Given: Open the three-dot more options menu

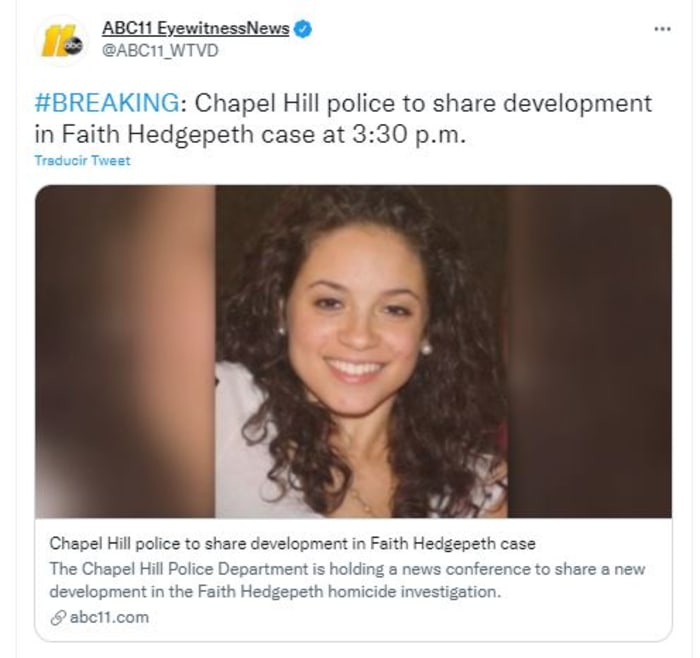Looking at the screenshot, I should coord(662,29).
